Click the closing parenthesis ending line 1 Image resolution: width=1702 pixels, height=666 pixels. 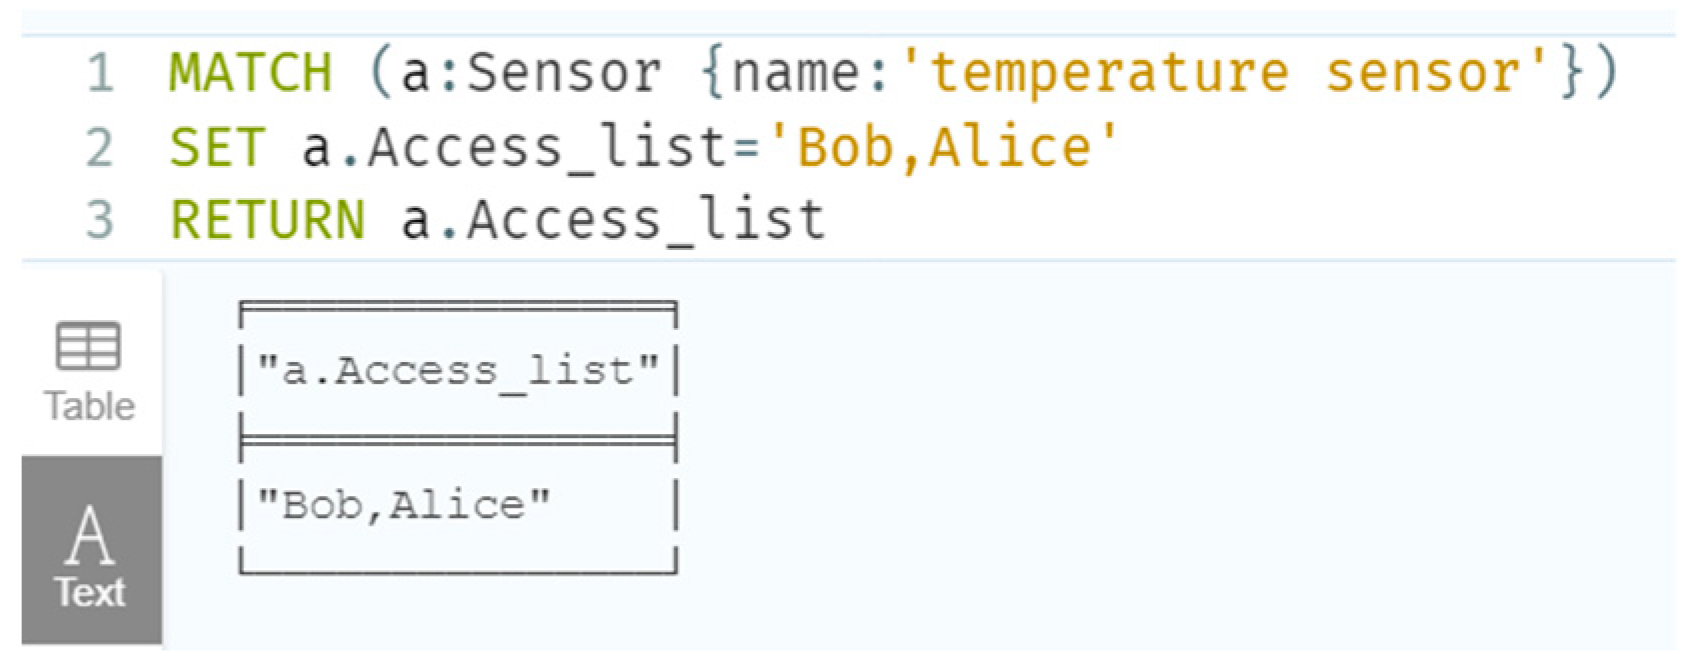point(1605,73)
